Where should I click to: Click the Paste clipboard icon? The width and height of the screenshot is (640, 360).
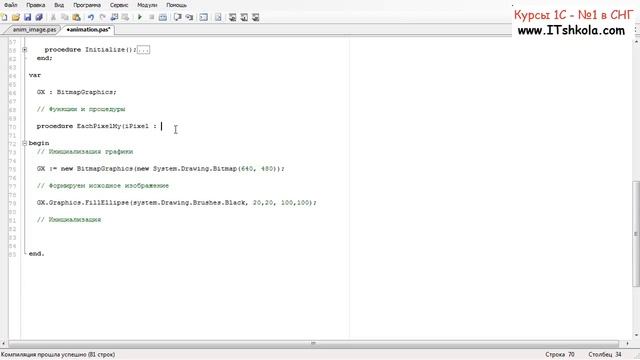click(x=76, y=17)
